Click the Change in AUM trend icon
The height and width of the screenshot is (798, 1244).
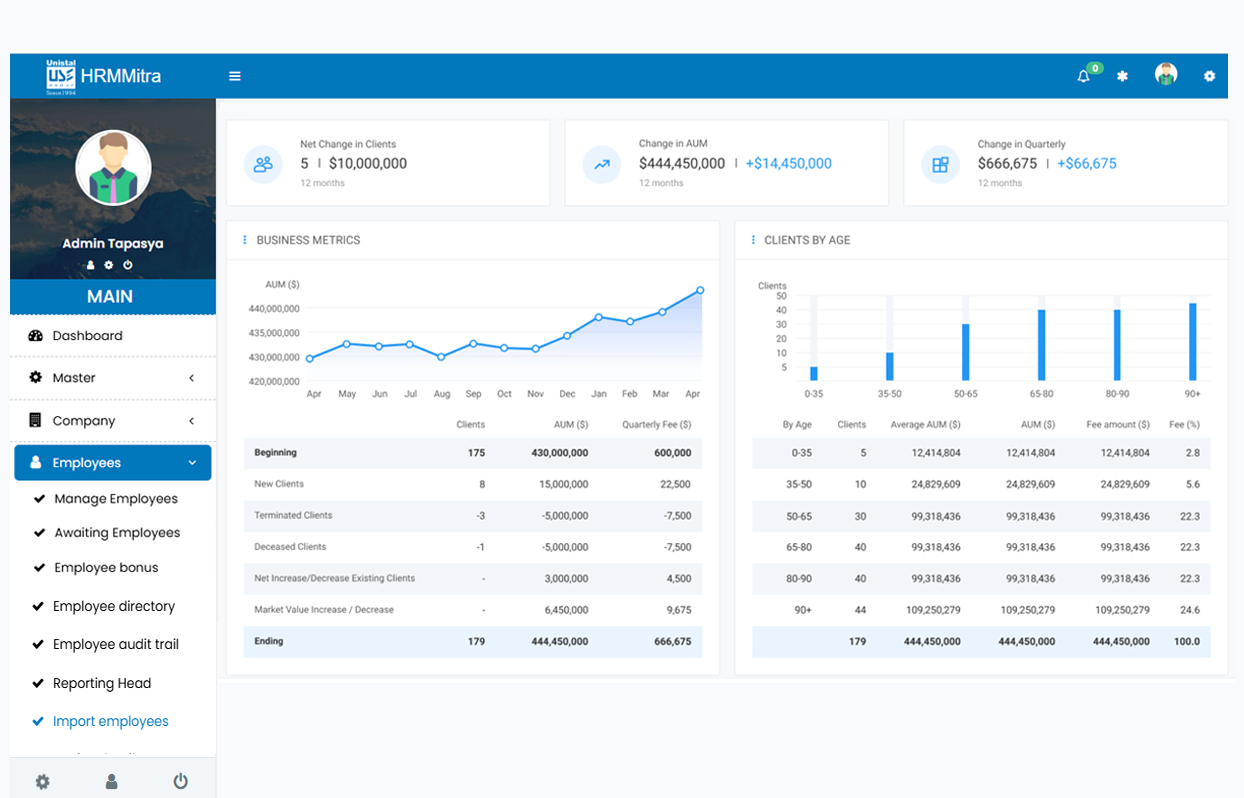[602, 164]
